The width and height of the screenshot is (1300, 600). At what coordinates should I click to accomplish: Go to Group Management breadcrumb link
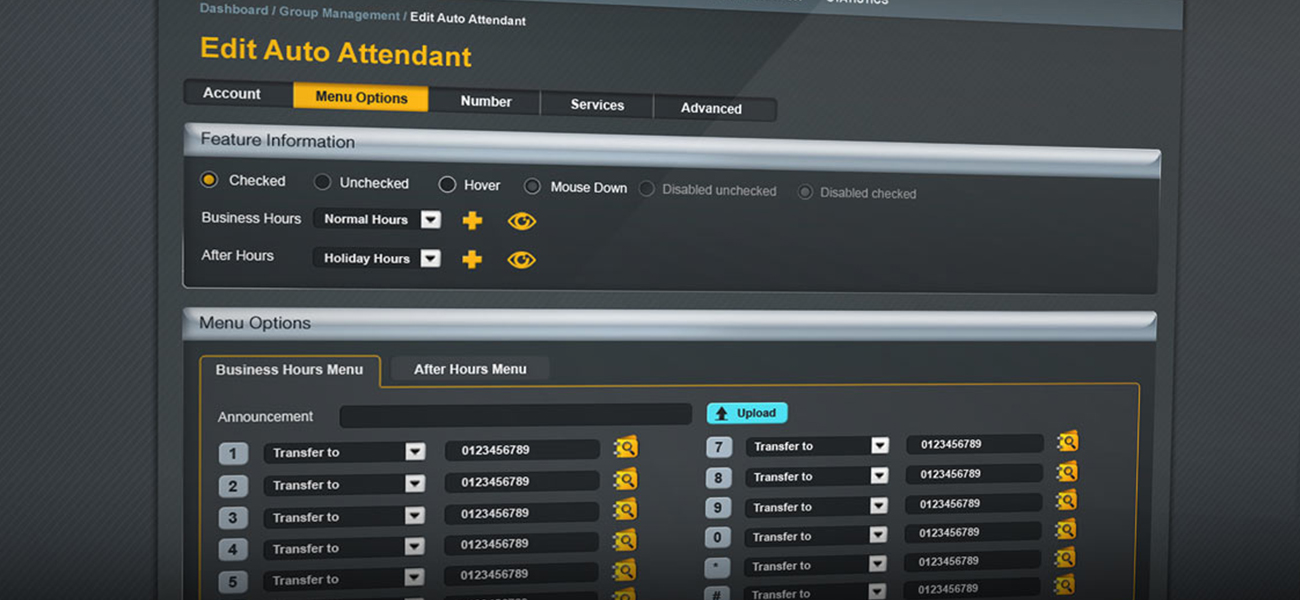[x=339, y=13]
